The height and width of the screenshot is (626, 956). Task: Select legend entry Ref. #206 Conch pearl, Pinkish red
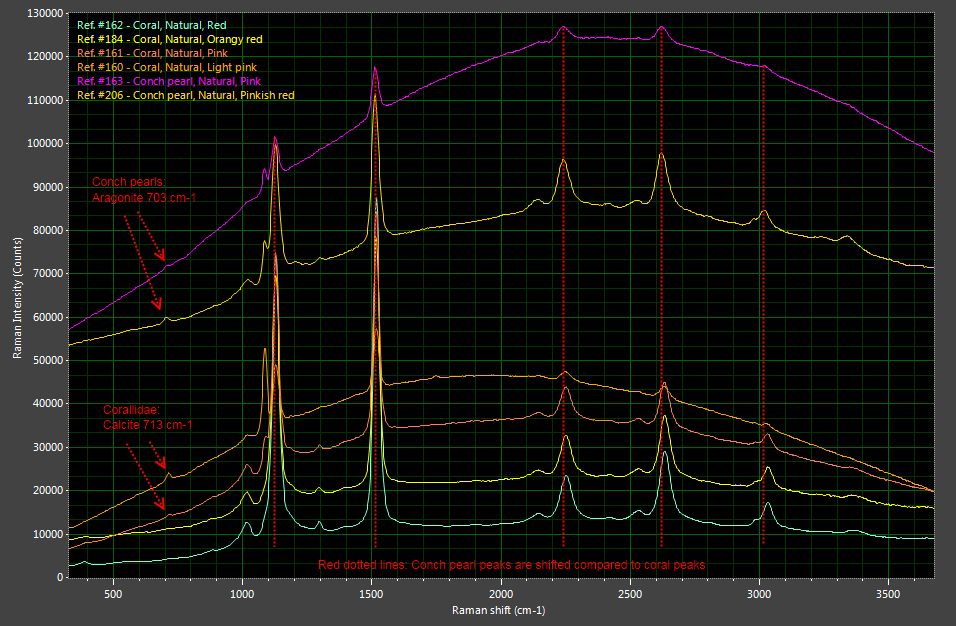point(186,96)
